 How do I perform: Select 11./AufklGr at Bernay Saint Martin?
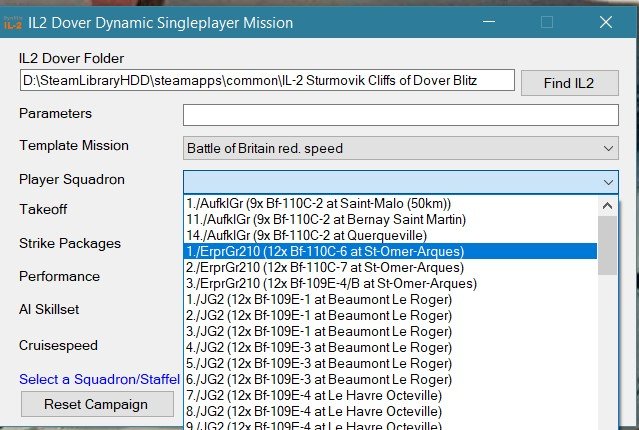pyautogui.click(x=390, y=220)
